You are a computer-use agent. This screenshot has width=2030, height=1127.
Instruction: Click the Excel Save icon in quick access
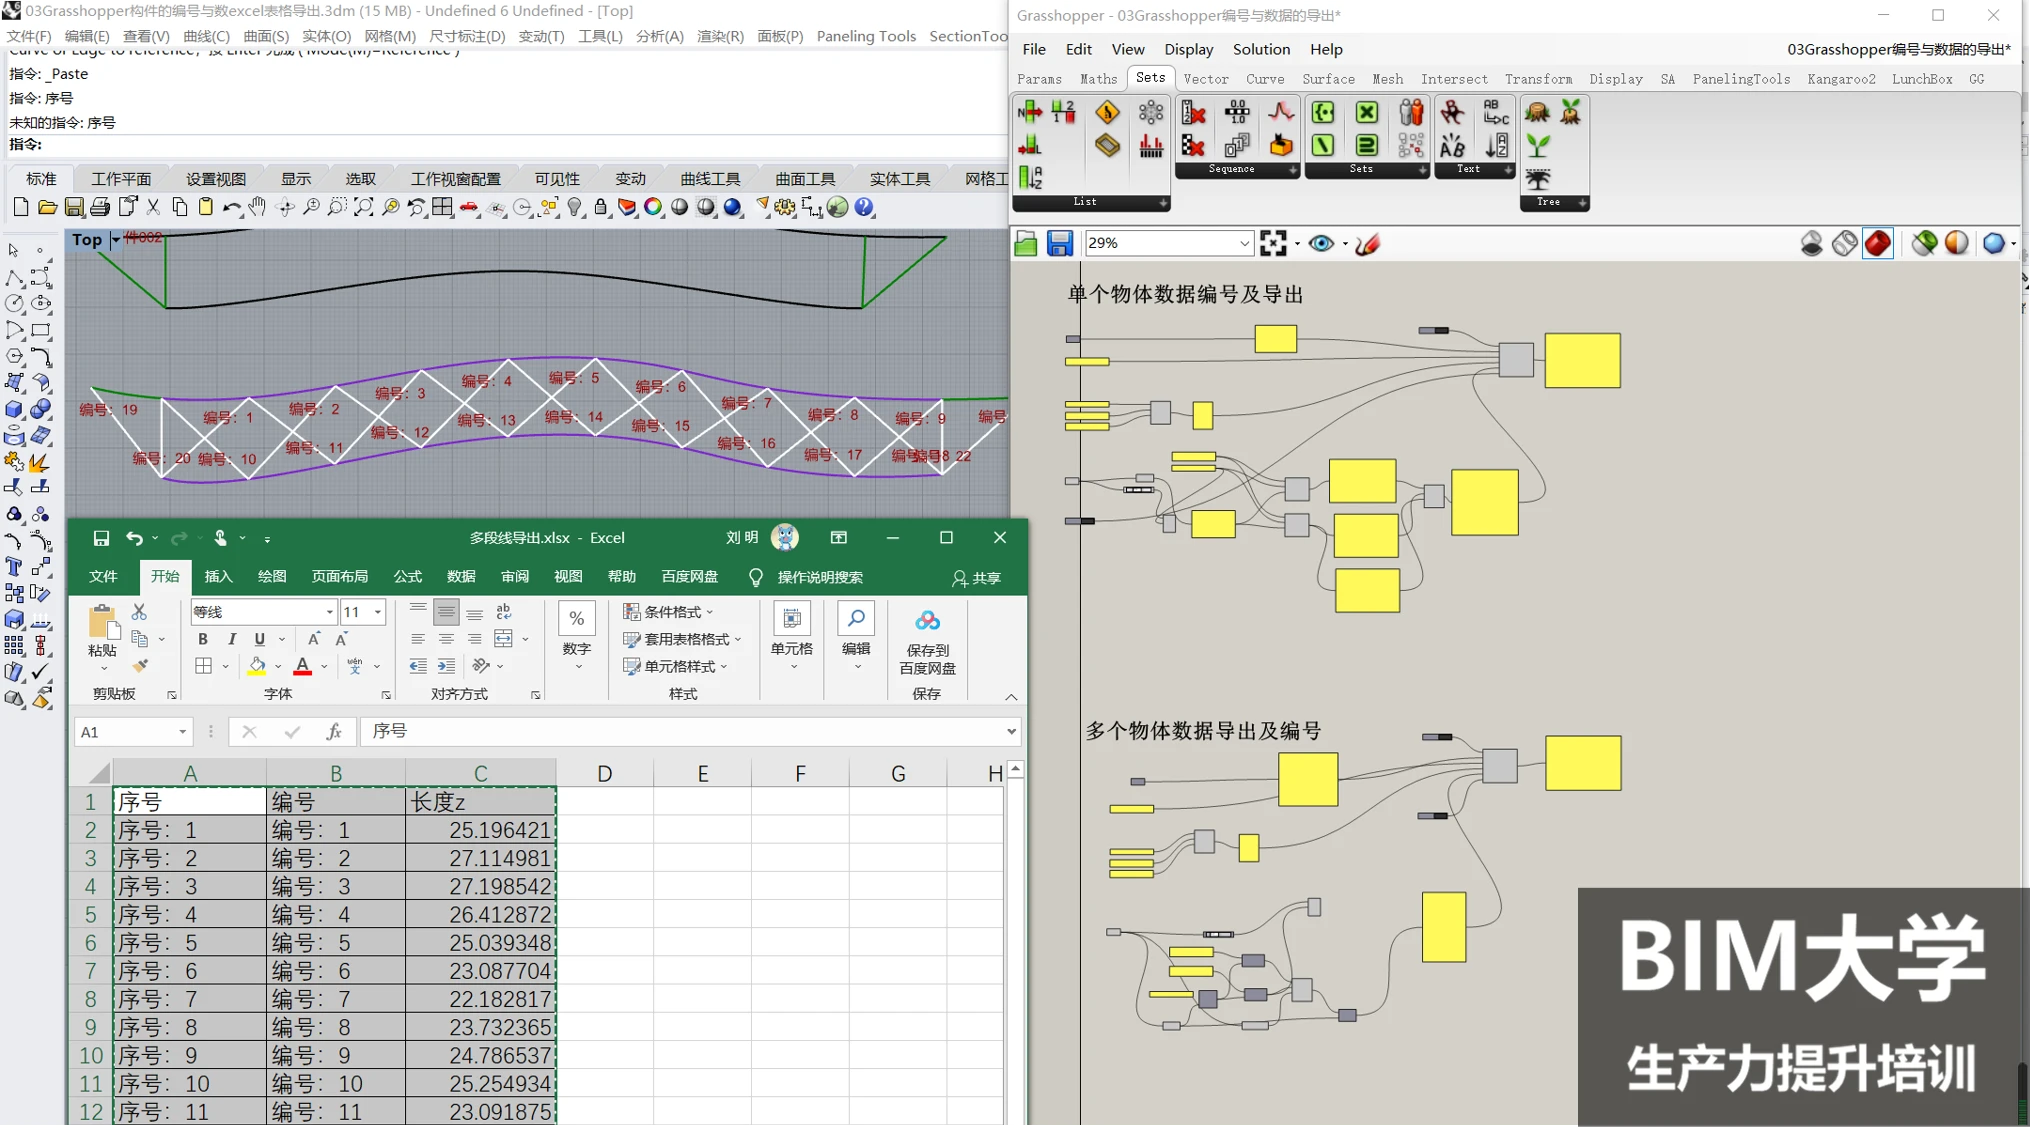pos(101,538)
